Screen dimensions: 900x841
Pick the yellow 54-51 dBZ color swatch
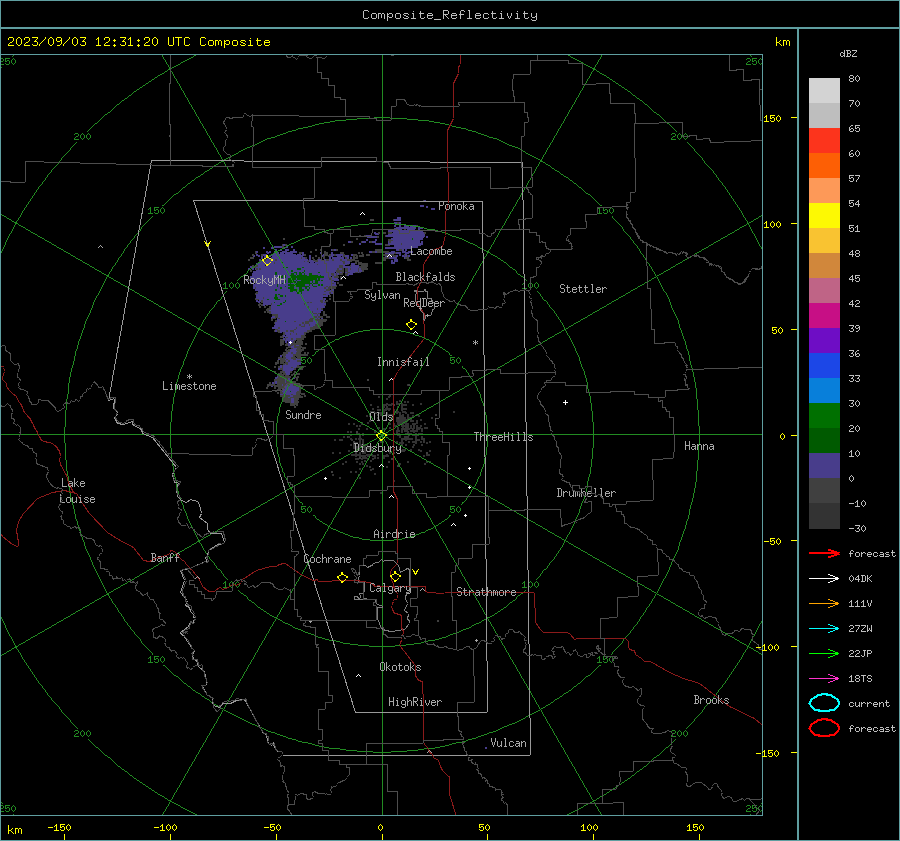[x=824, y=216]
